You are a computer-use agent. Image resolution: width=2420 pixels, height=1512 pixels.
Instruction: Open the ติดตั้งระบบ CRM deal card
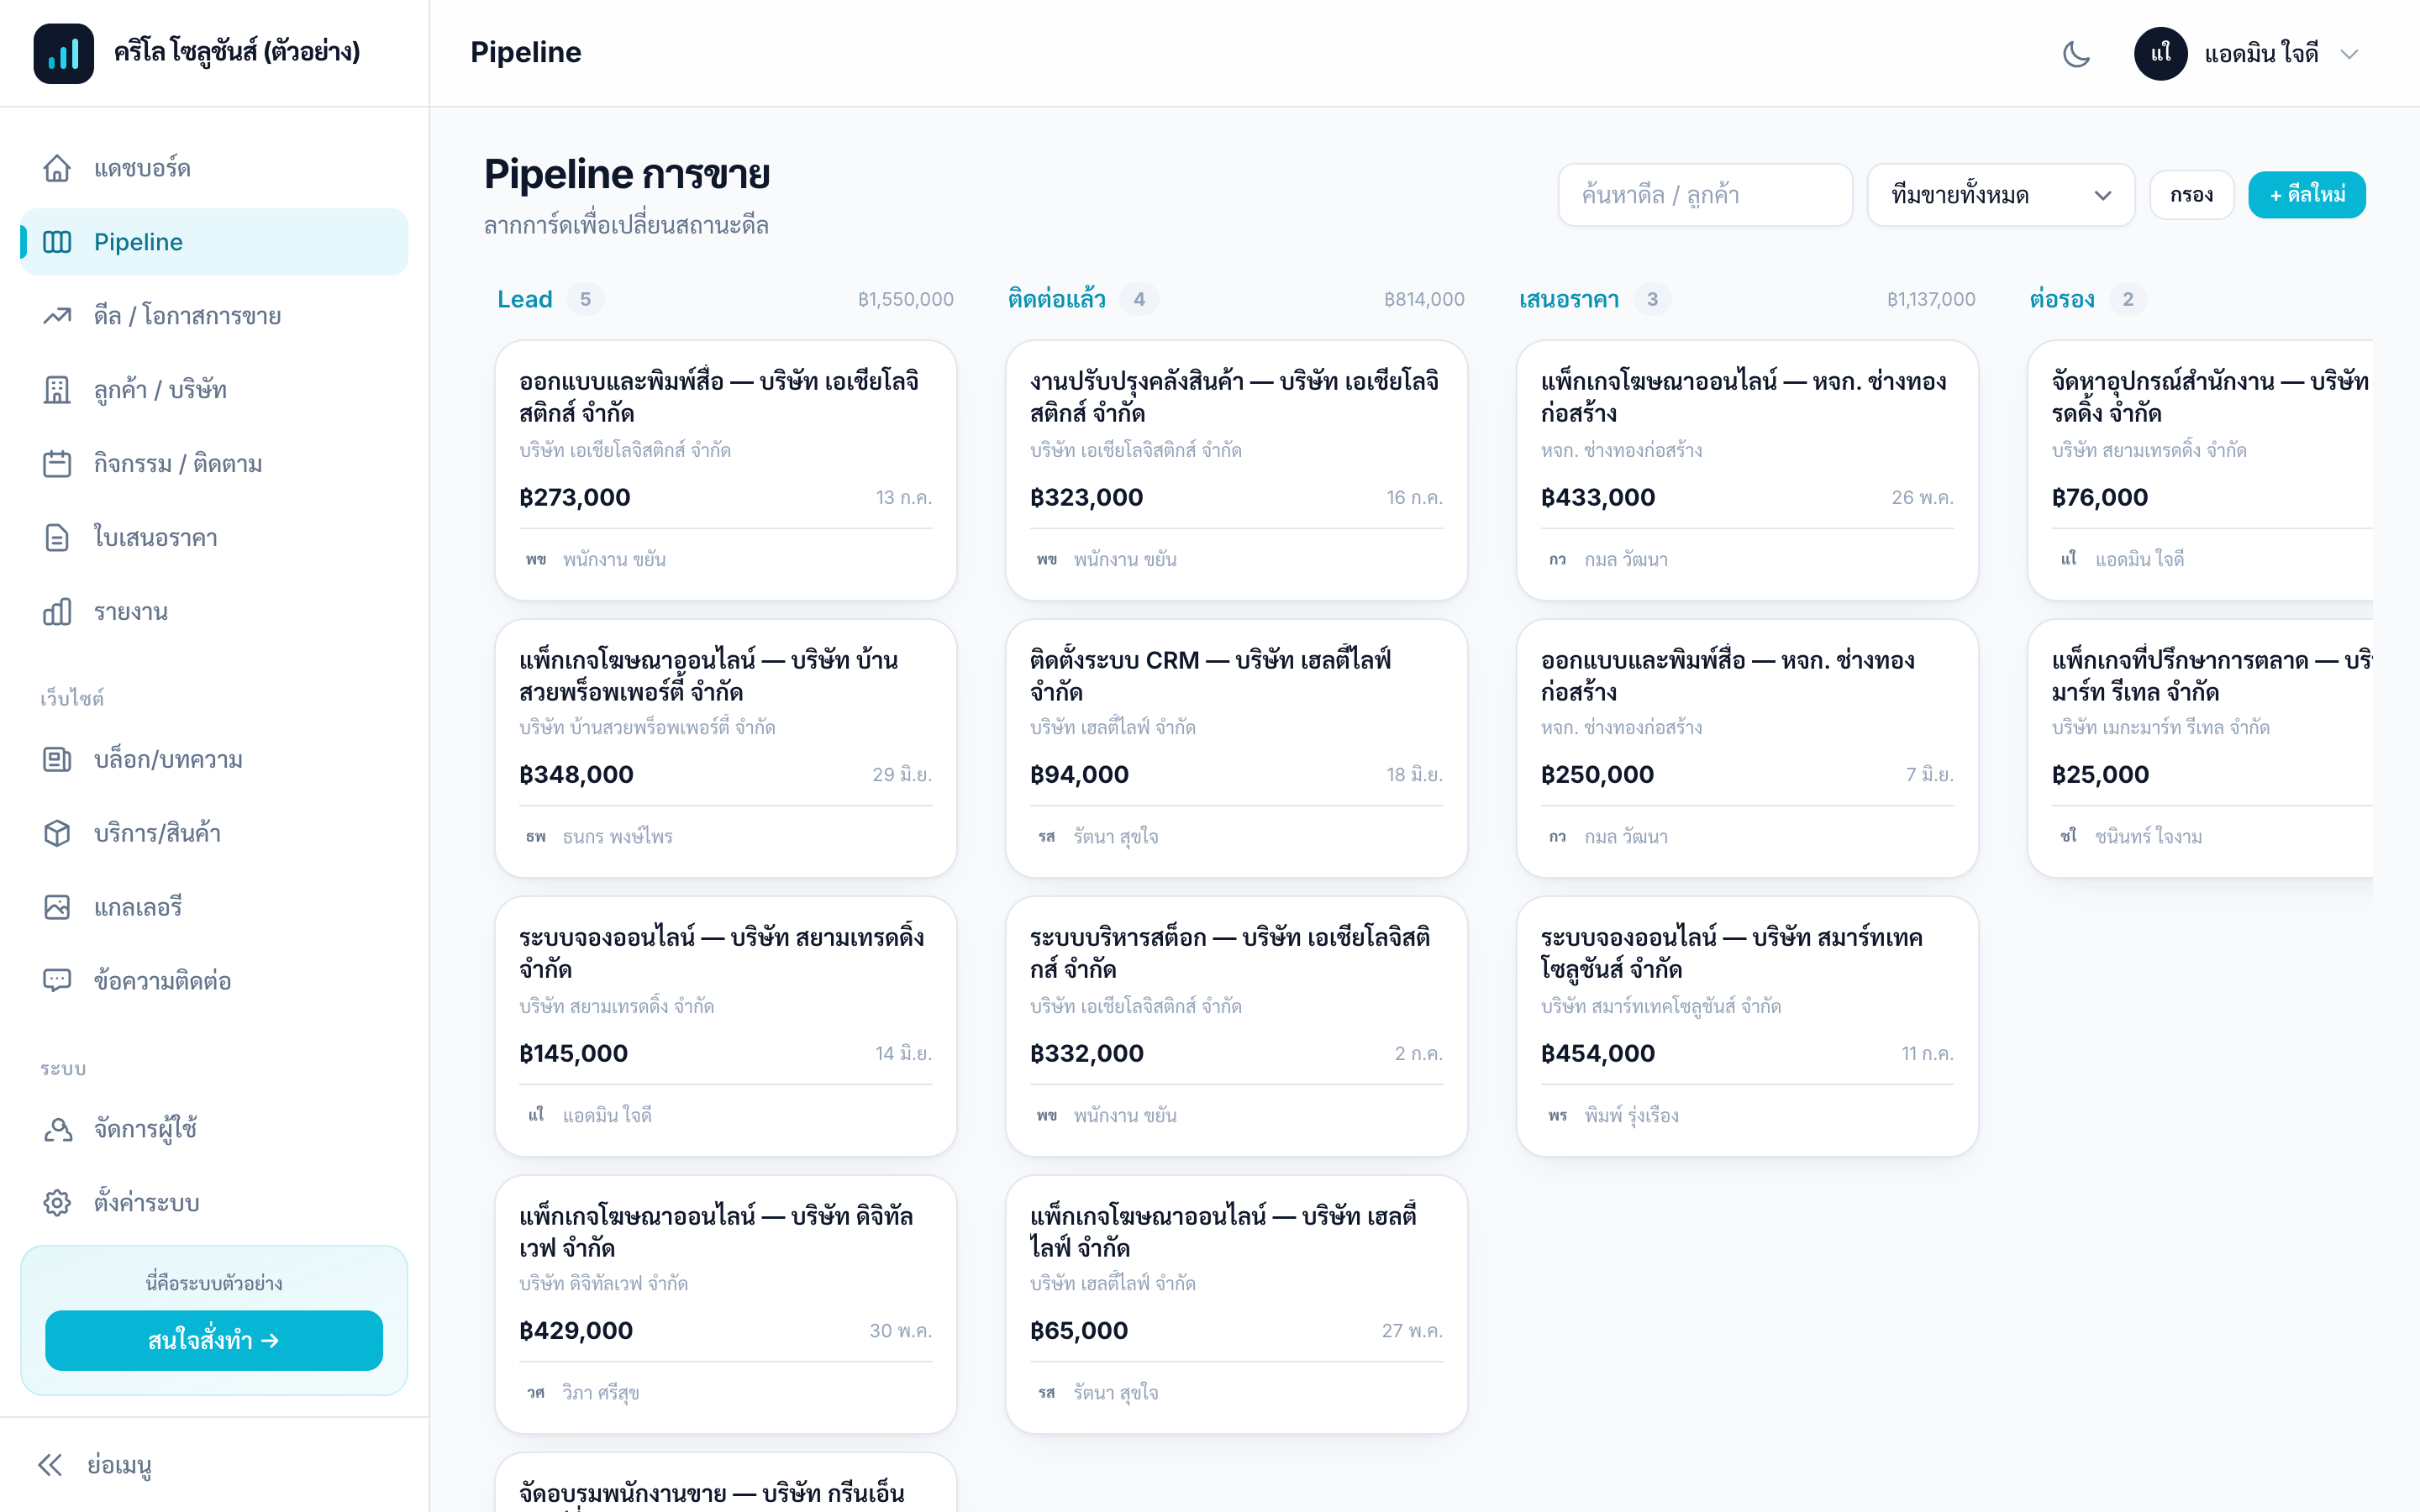click(x=1236, y=748)
